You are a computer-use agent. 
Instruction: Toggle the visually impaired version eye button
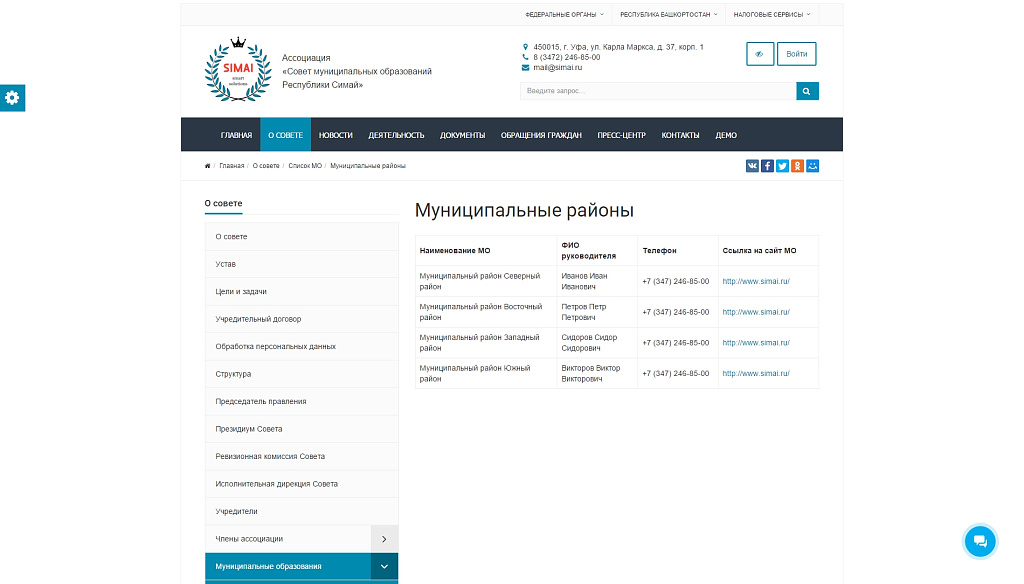(x=760, y=53)
